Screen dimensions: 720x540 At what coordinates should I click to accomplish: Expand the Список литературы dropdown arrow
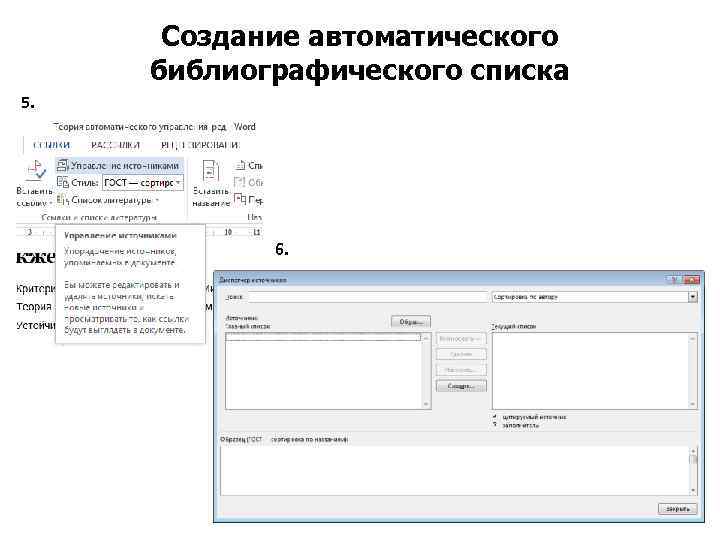157,201
